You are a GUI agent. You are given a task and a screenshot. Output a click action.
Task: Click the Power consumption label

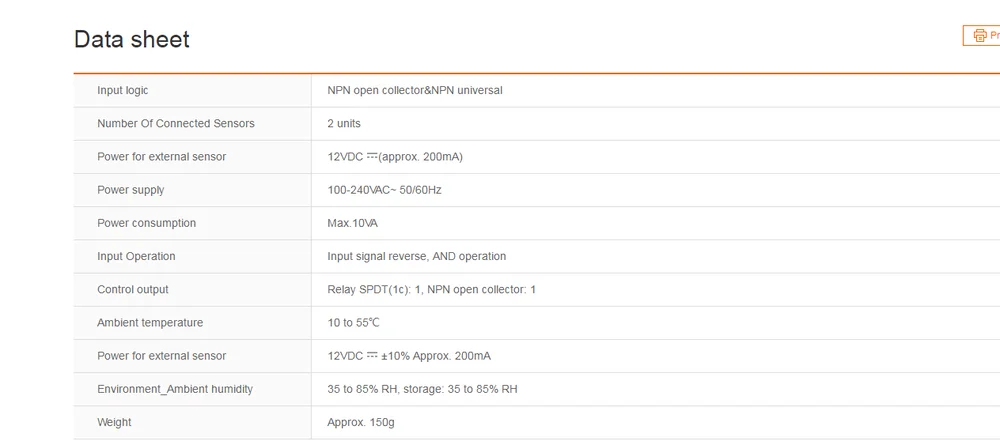[x=146, y=223]
